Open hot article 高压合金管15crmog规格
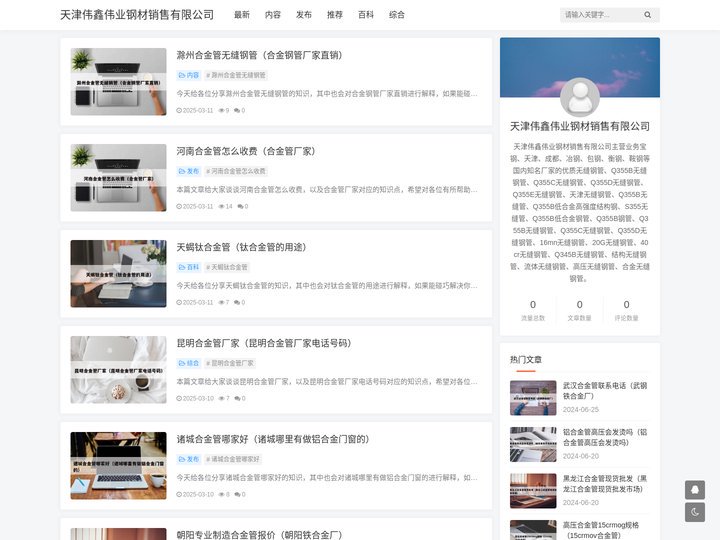This screenshot has height=540, width=720. 601,530
